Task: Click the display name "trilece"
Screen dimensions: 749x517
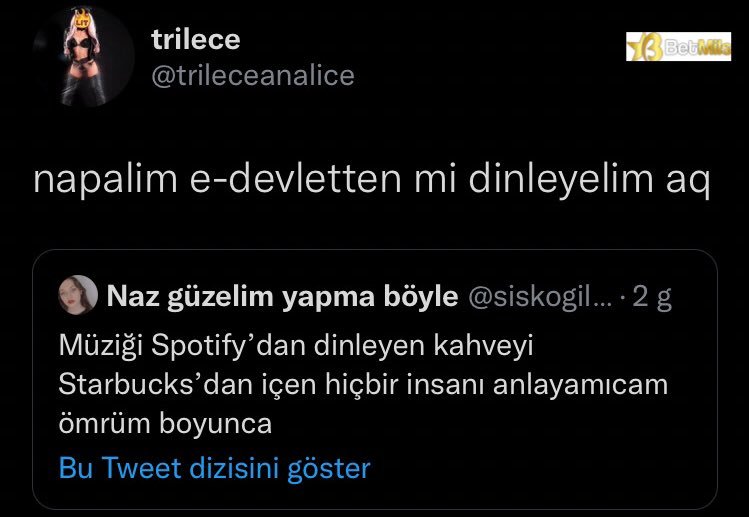Action: coord(195,40)
